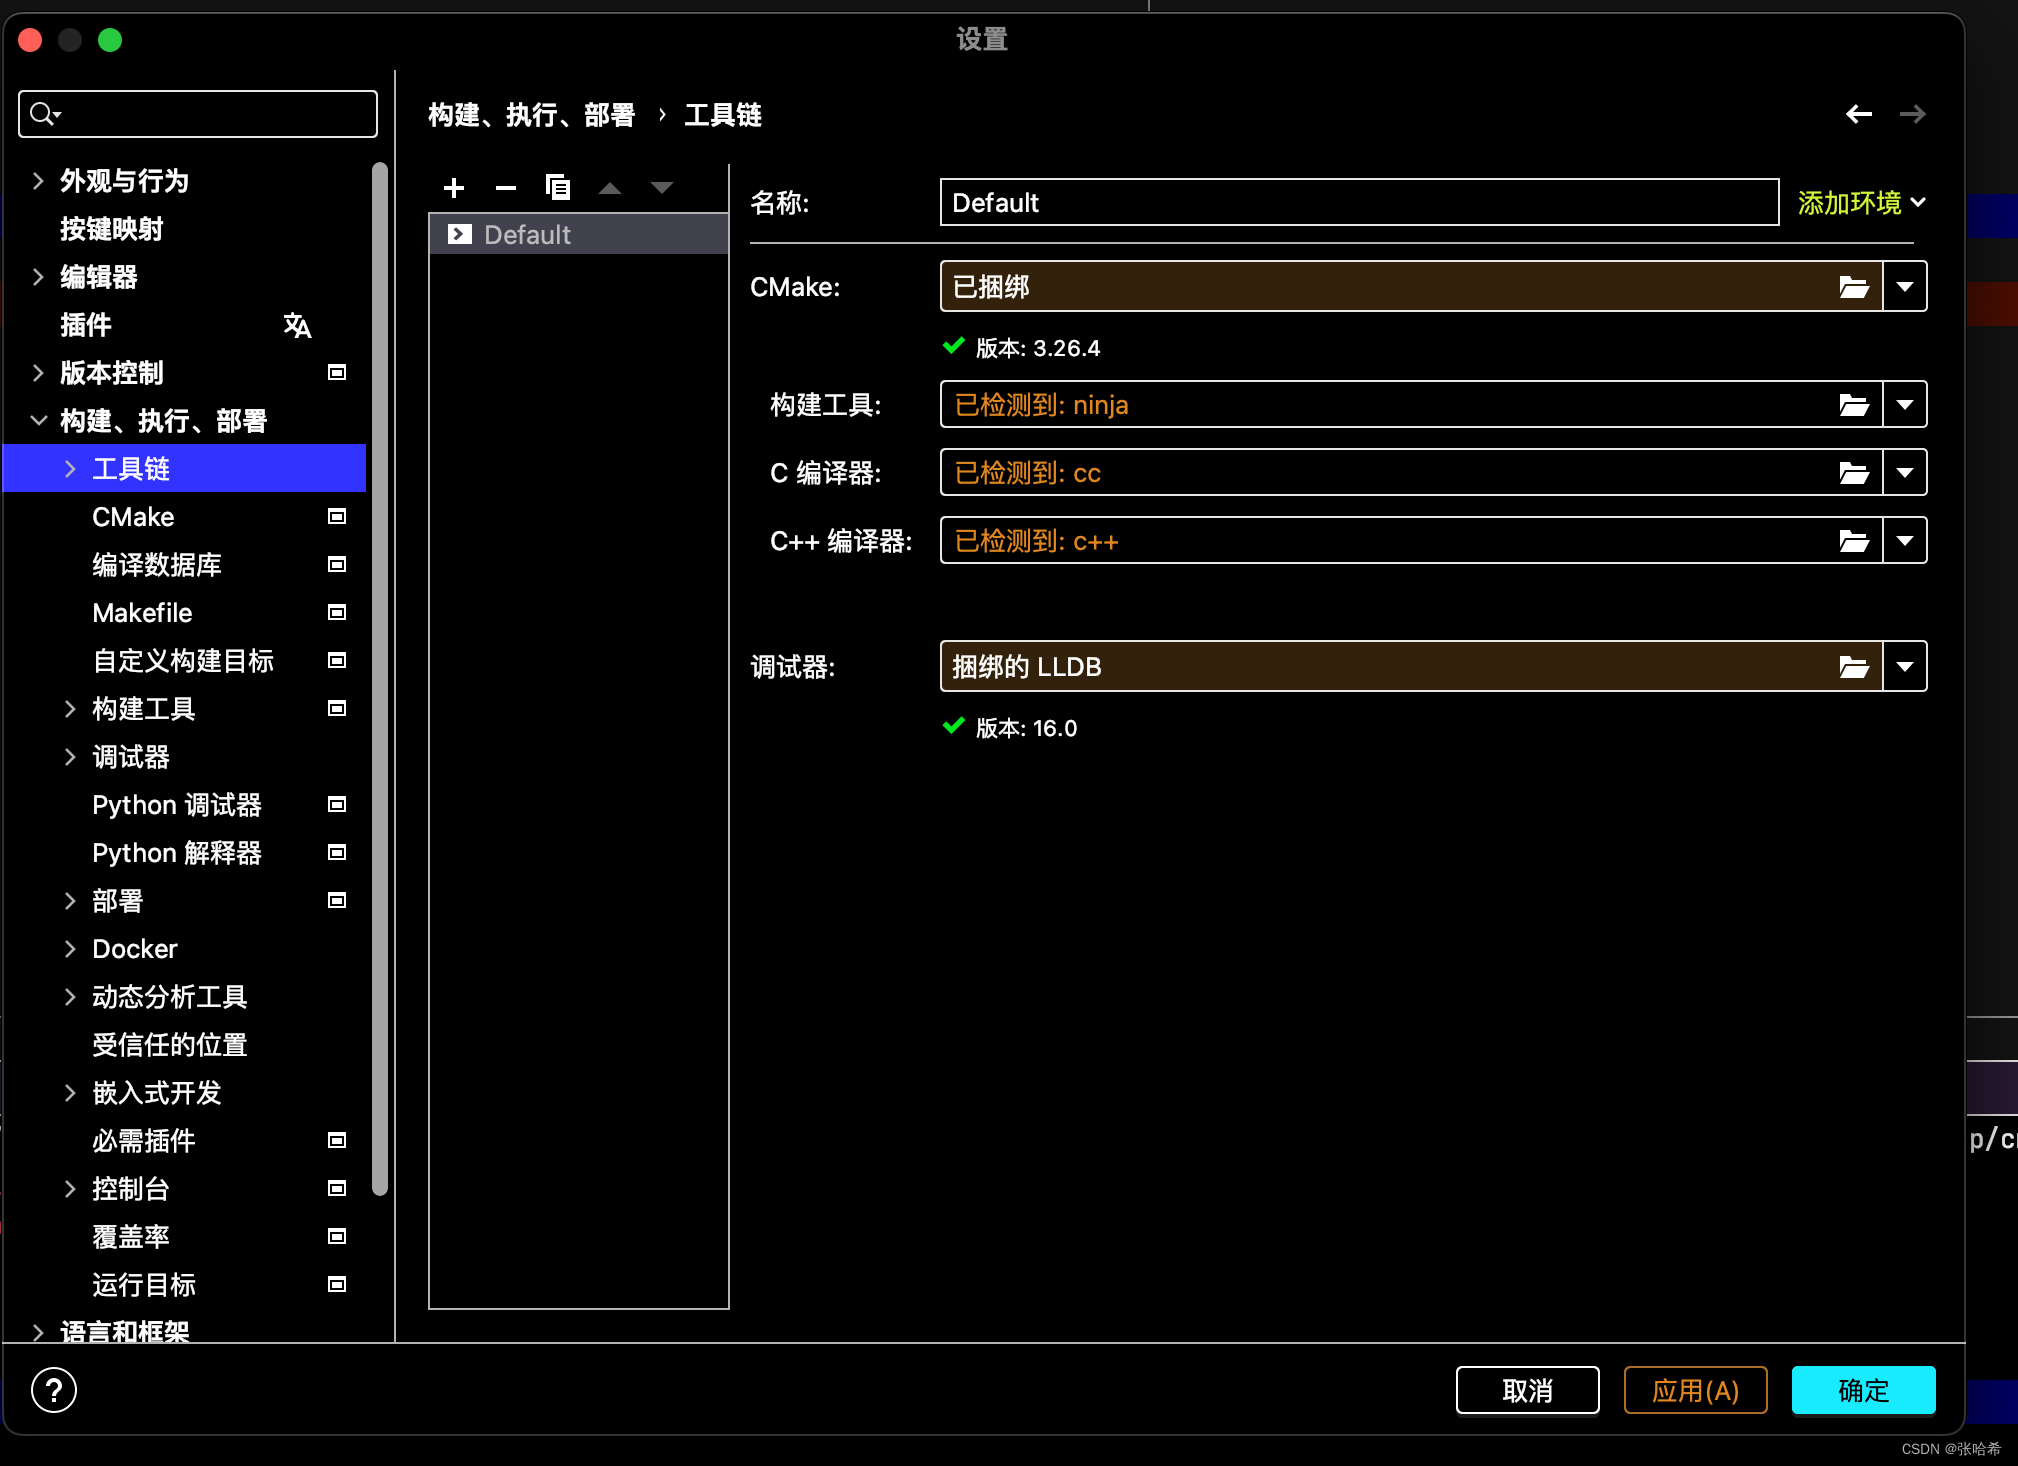
Task: Remove the selected toolchain using minus icon
Action: pyautogui.click(x=505, y=188)
